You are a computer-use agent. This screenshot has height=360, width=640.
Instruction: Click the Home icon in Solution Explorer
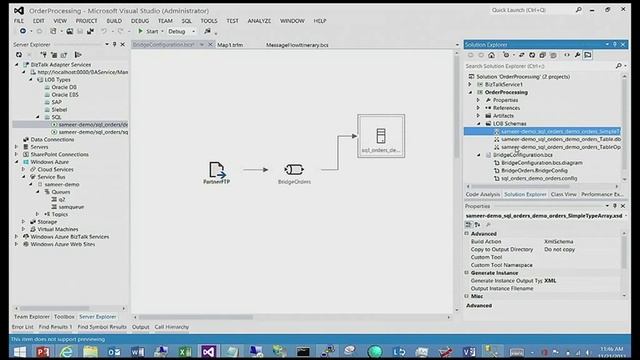[x=491, y=55]
